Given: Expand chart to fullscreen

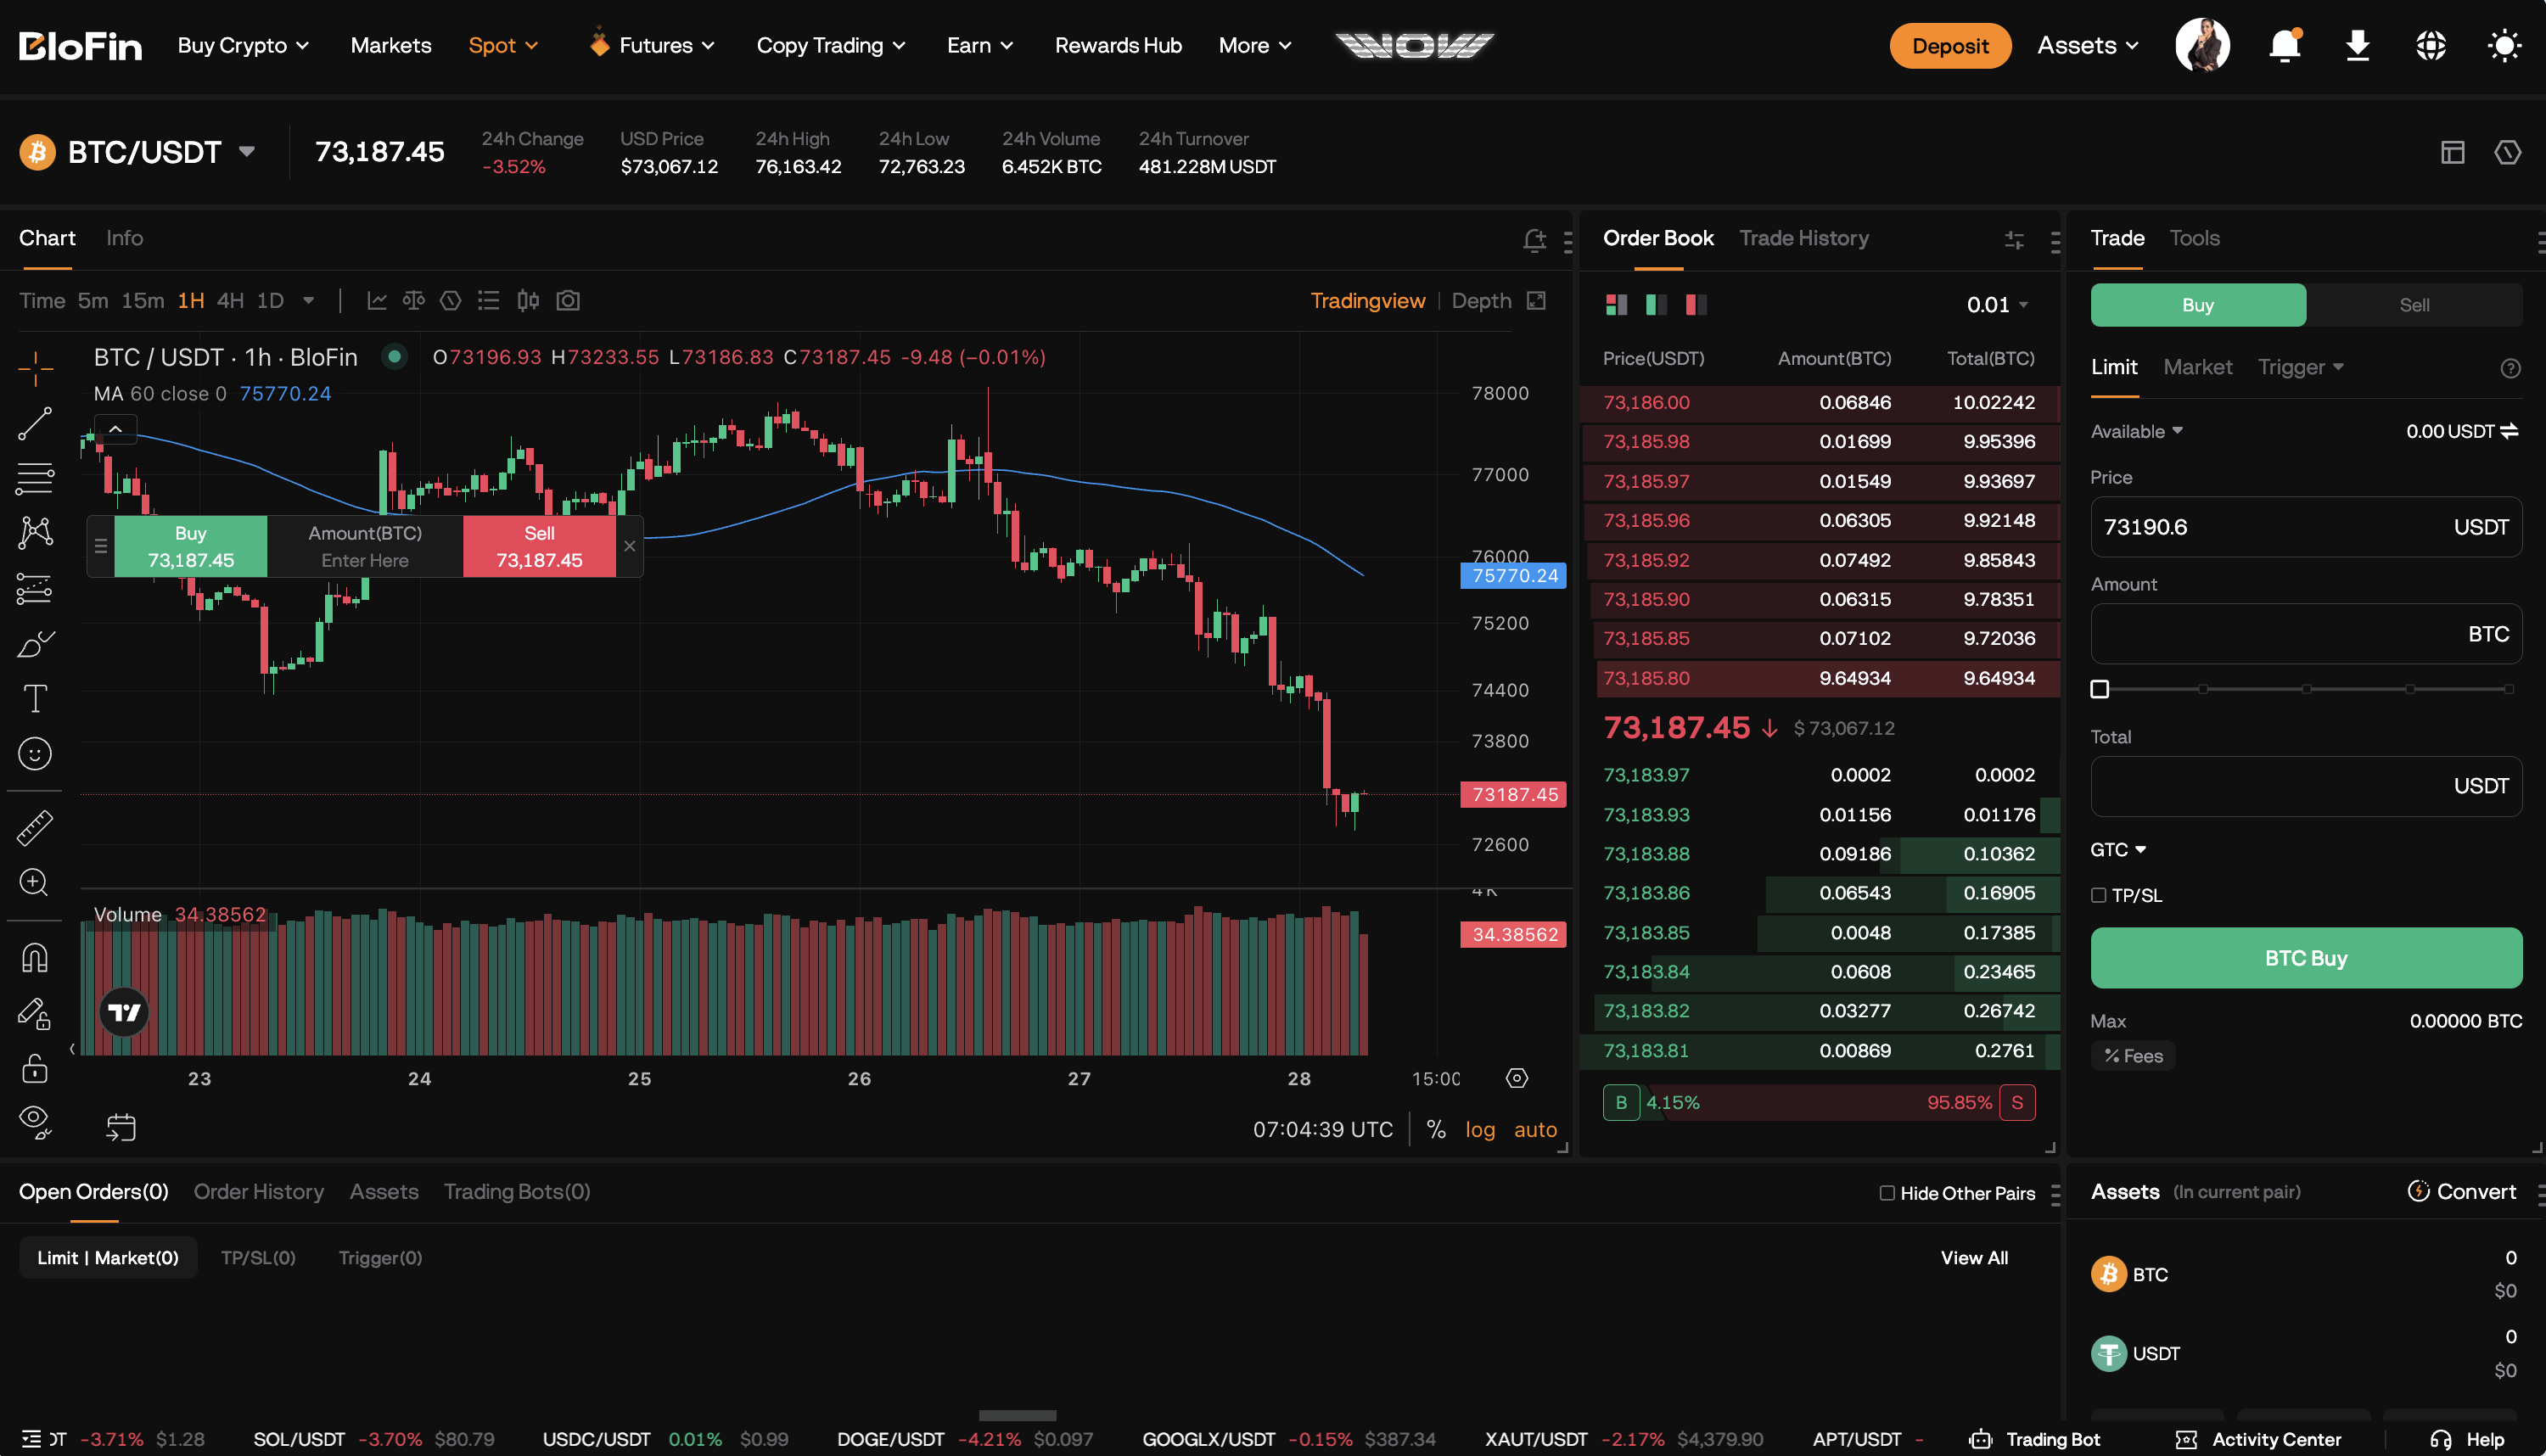Looking at the screenshot, I should (x=1537, y=301).
